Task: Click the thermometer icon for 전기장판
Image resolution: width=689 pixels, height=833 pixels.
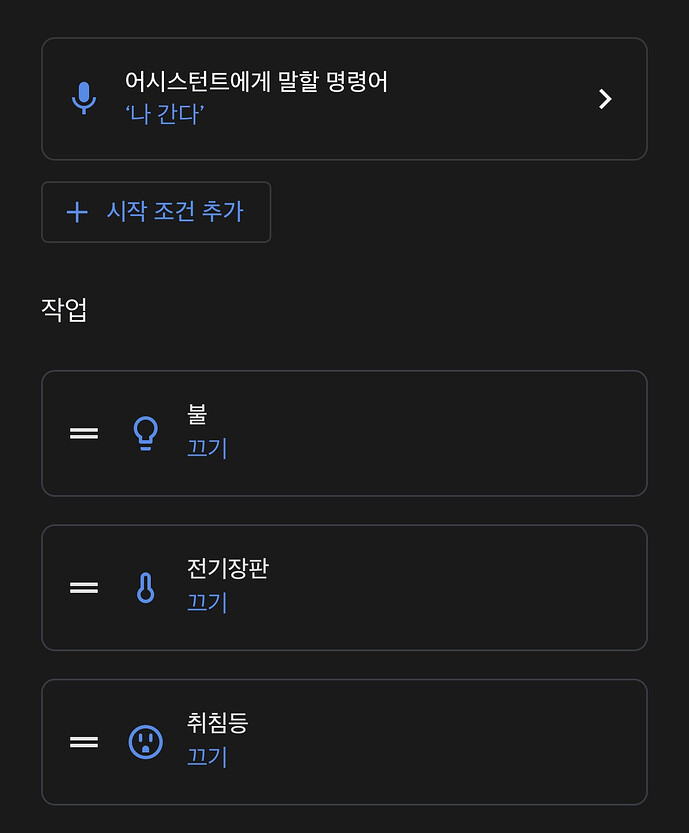Action: (x=146, y=588)
